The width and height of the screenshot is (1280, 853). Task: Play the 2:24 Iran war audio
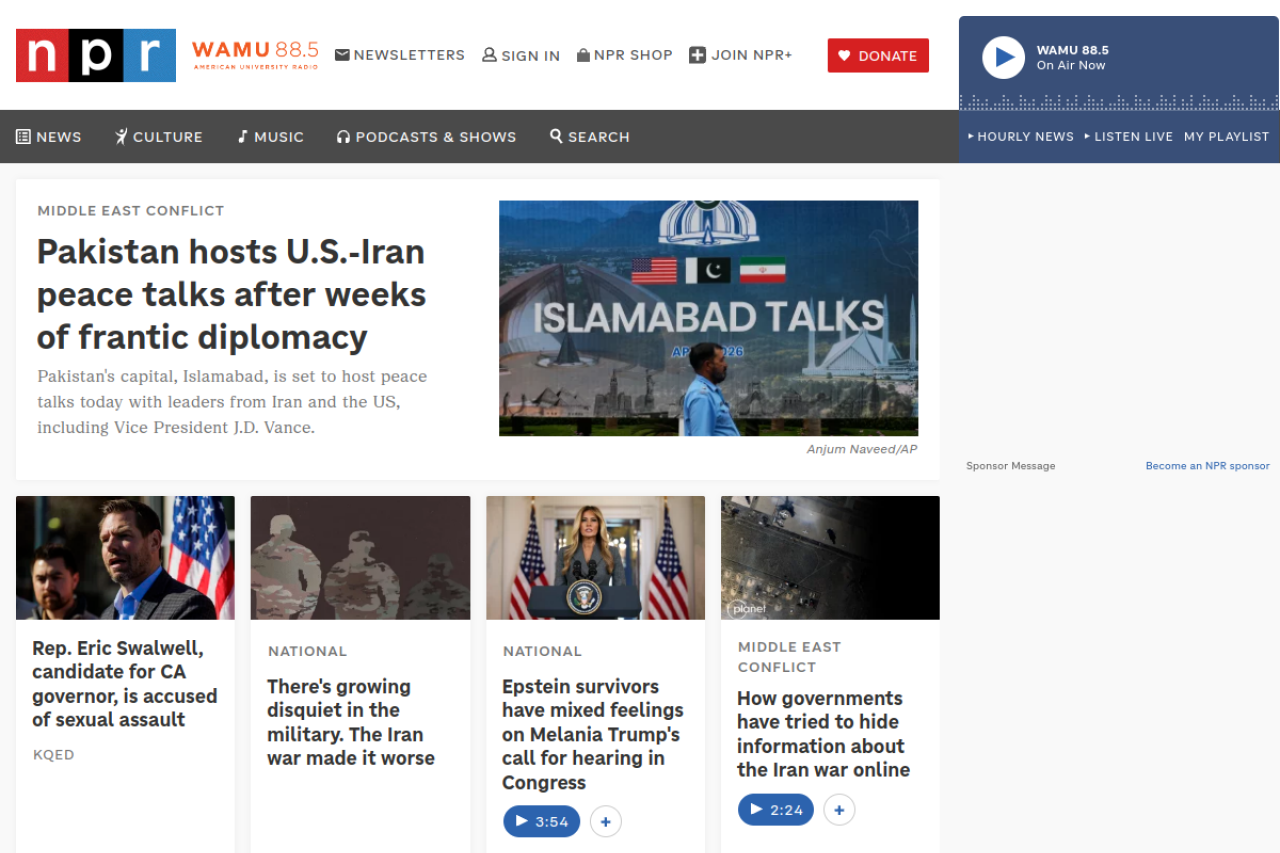[776, 810]
